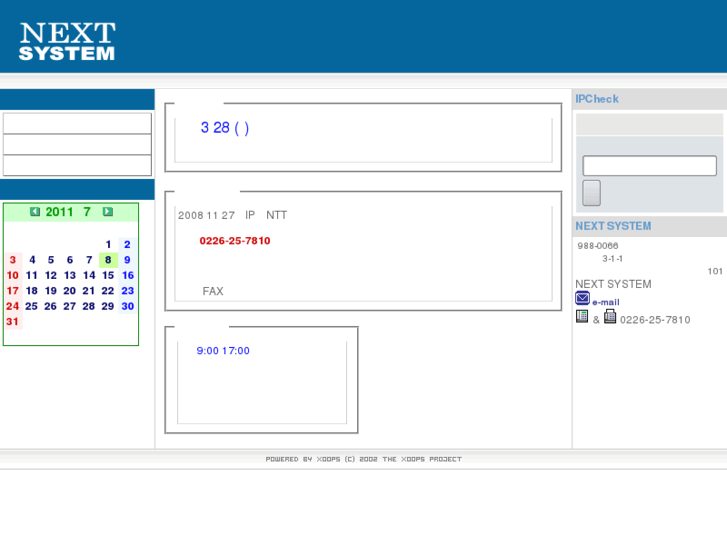Click the 2011 year label in calendar
The width and height of the screenshot is (727, 545).
click(x=59, y=212)
